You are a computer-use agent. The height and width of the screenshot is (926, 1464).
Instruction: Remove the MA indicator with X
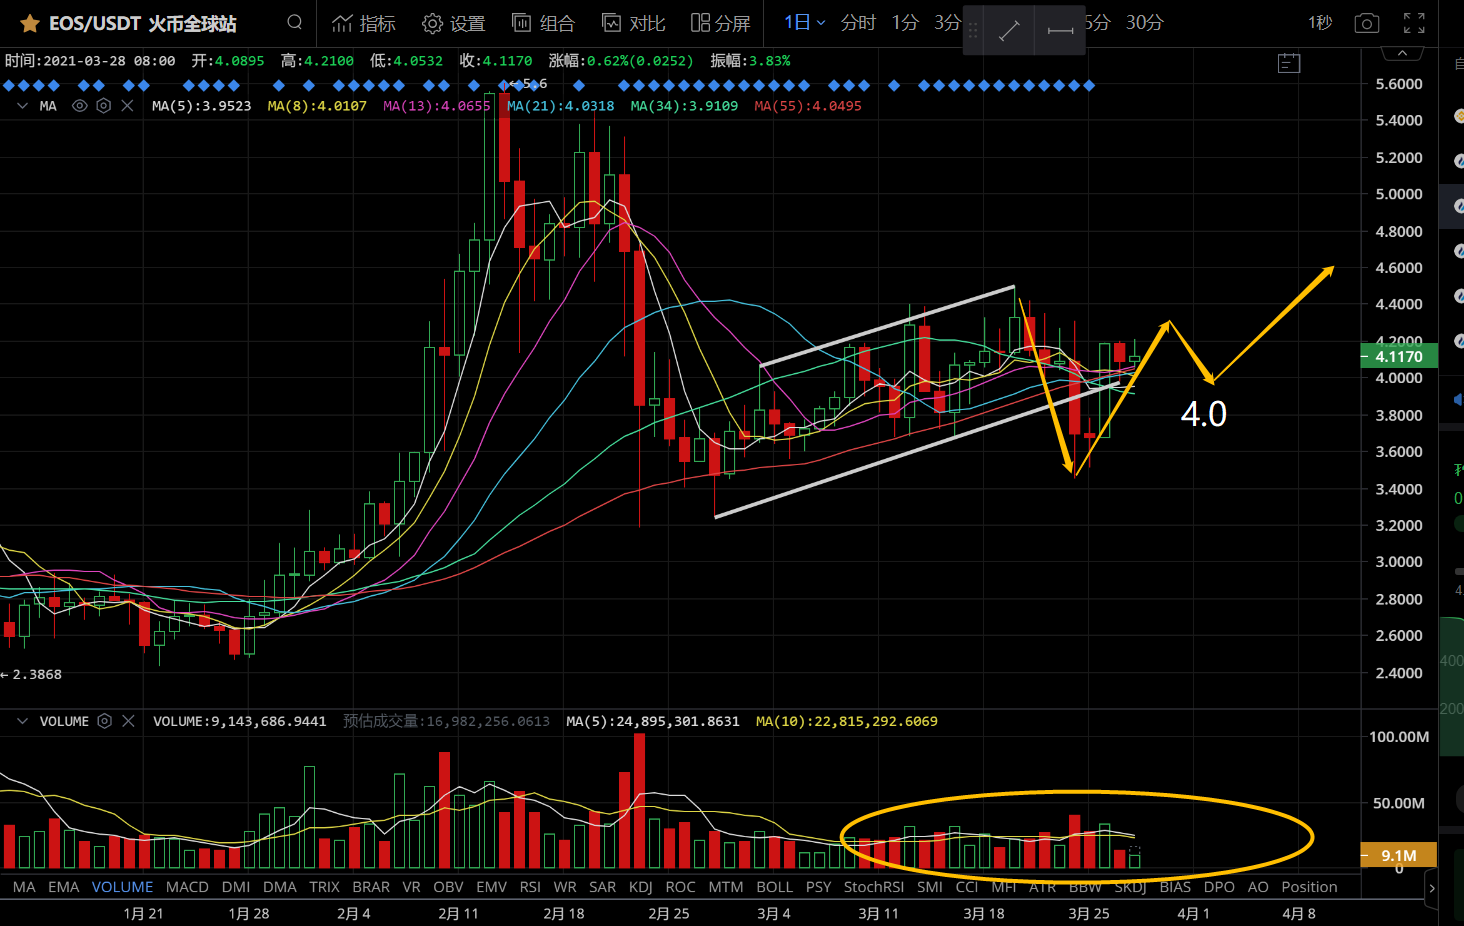click(127, 105)
